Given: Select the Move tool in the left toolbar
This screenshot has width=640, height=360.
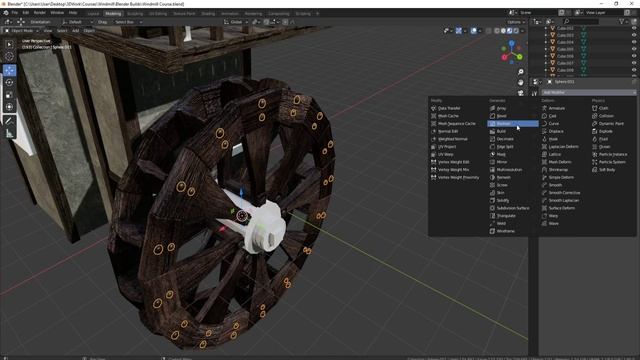Looking at the screenshot, I should (x=9, y=70).
